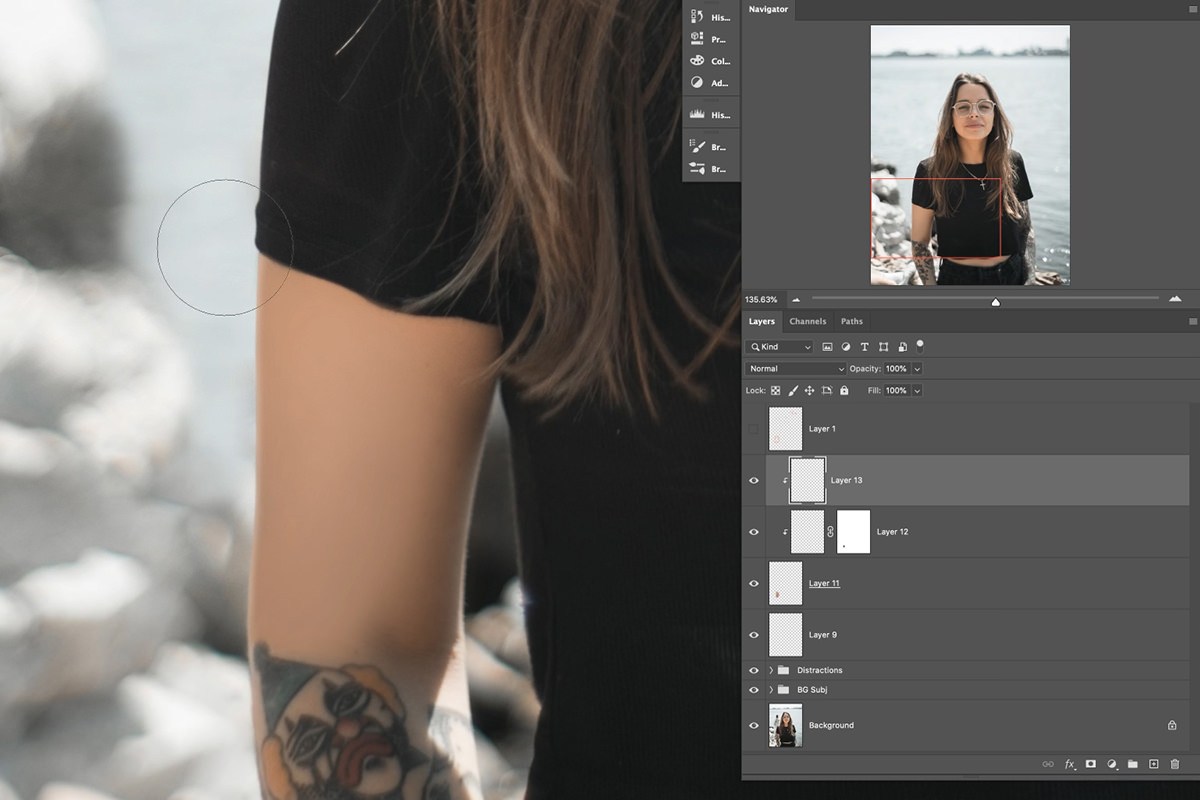1200x800 pixels.
Task: Filter layers by adjustment layers icon
Action: point(846,347)
